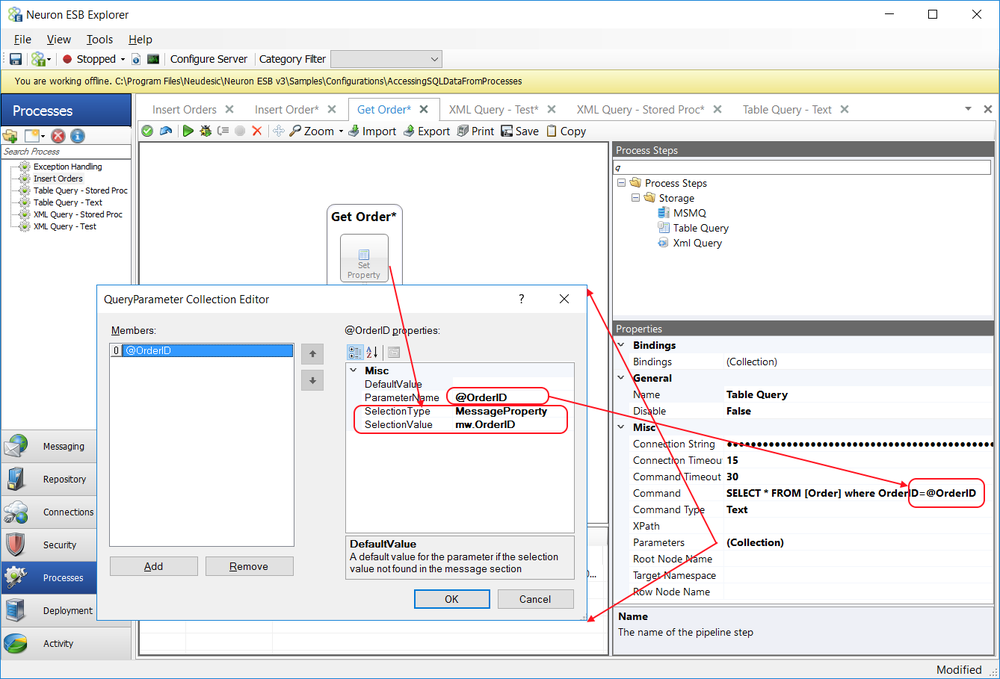Collapse the Process Steps tree node

tap(621, 183)
